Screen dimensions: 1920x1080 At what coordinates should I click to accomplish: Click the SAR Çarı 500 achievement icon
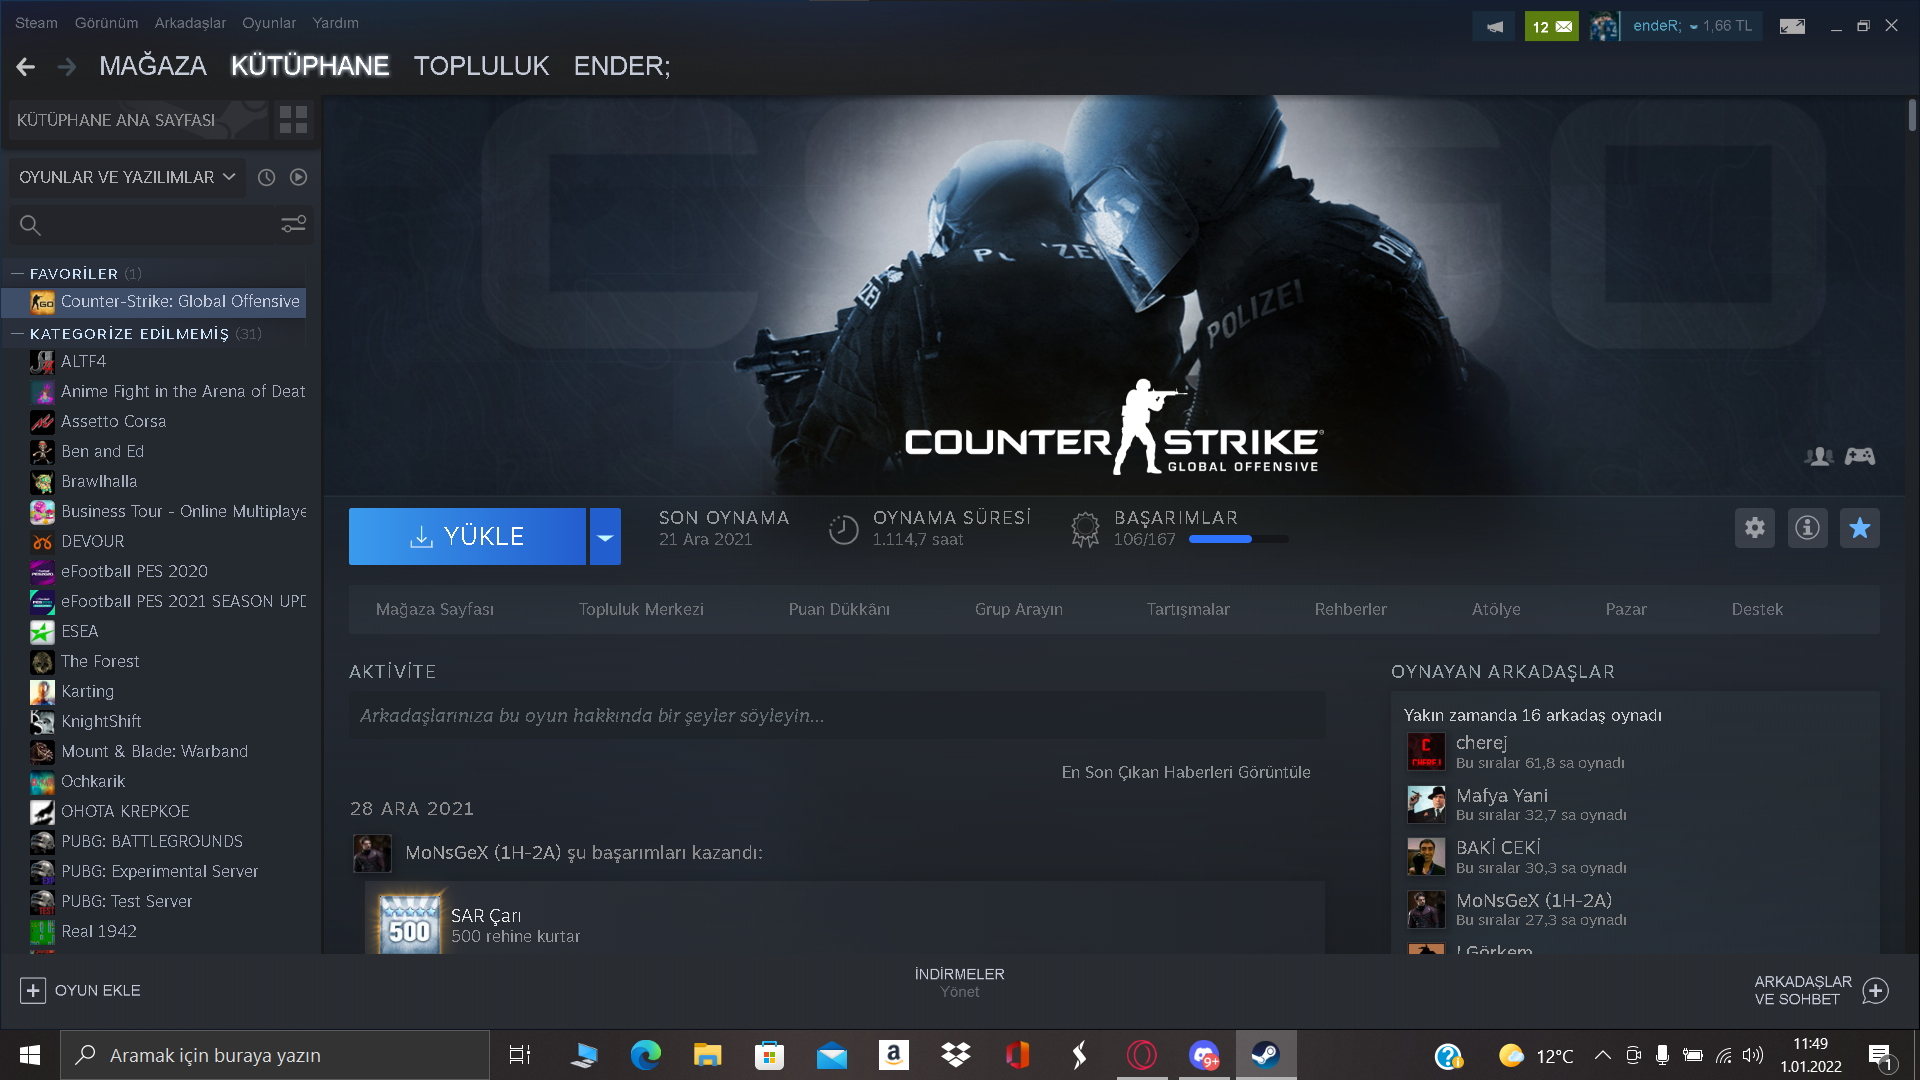click(x=410, y=924)
